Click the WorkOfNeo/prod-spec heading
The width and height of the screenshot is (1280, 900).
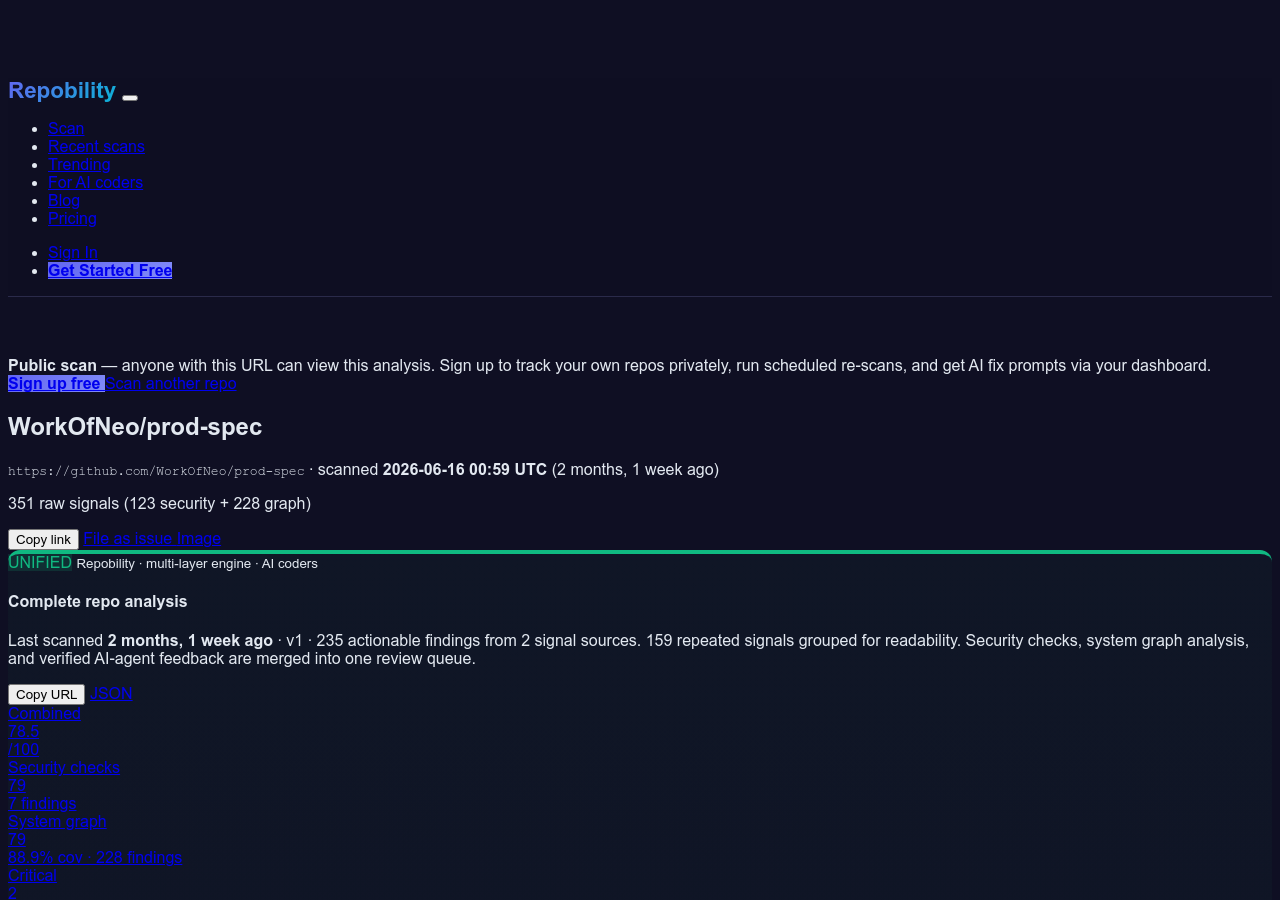point(135,427)
